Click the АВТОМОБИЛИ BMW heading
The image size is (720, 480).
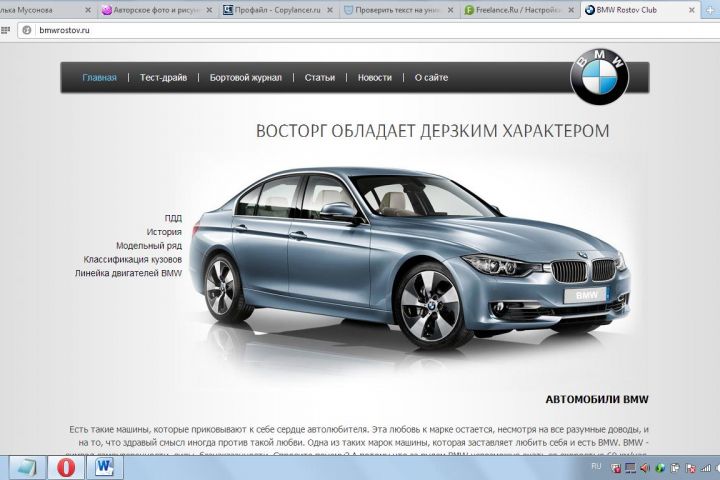pos(597,399)
